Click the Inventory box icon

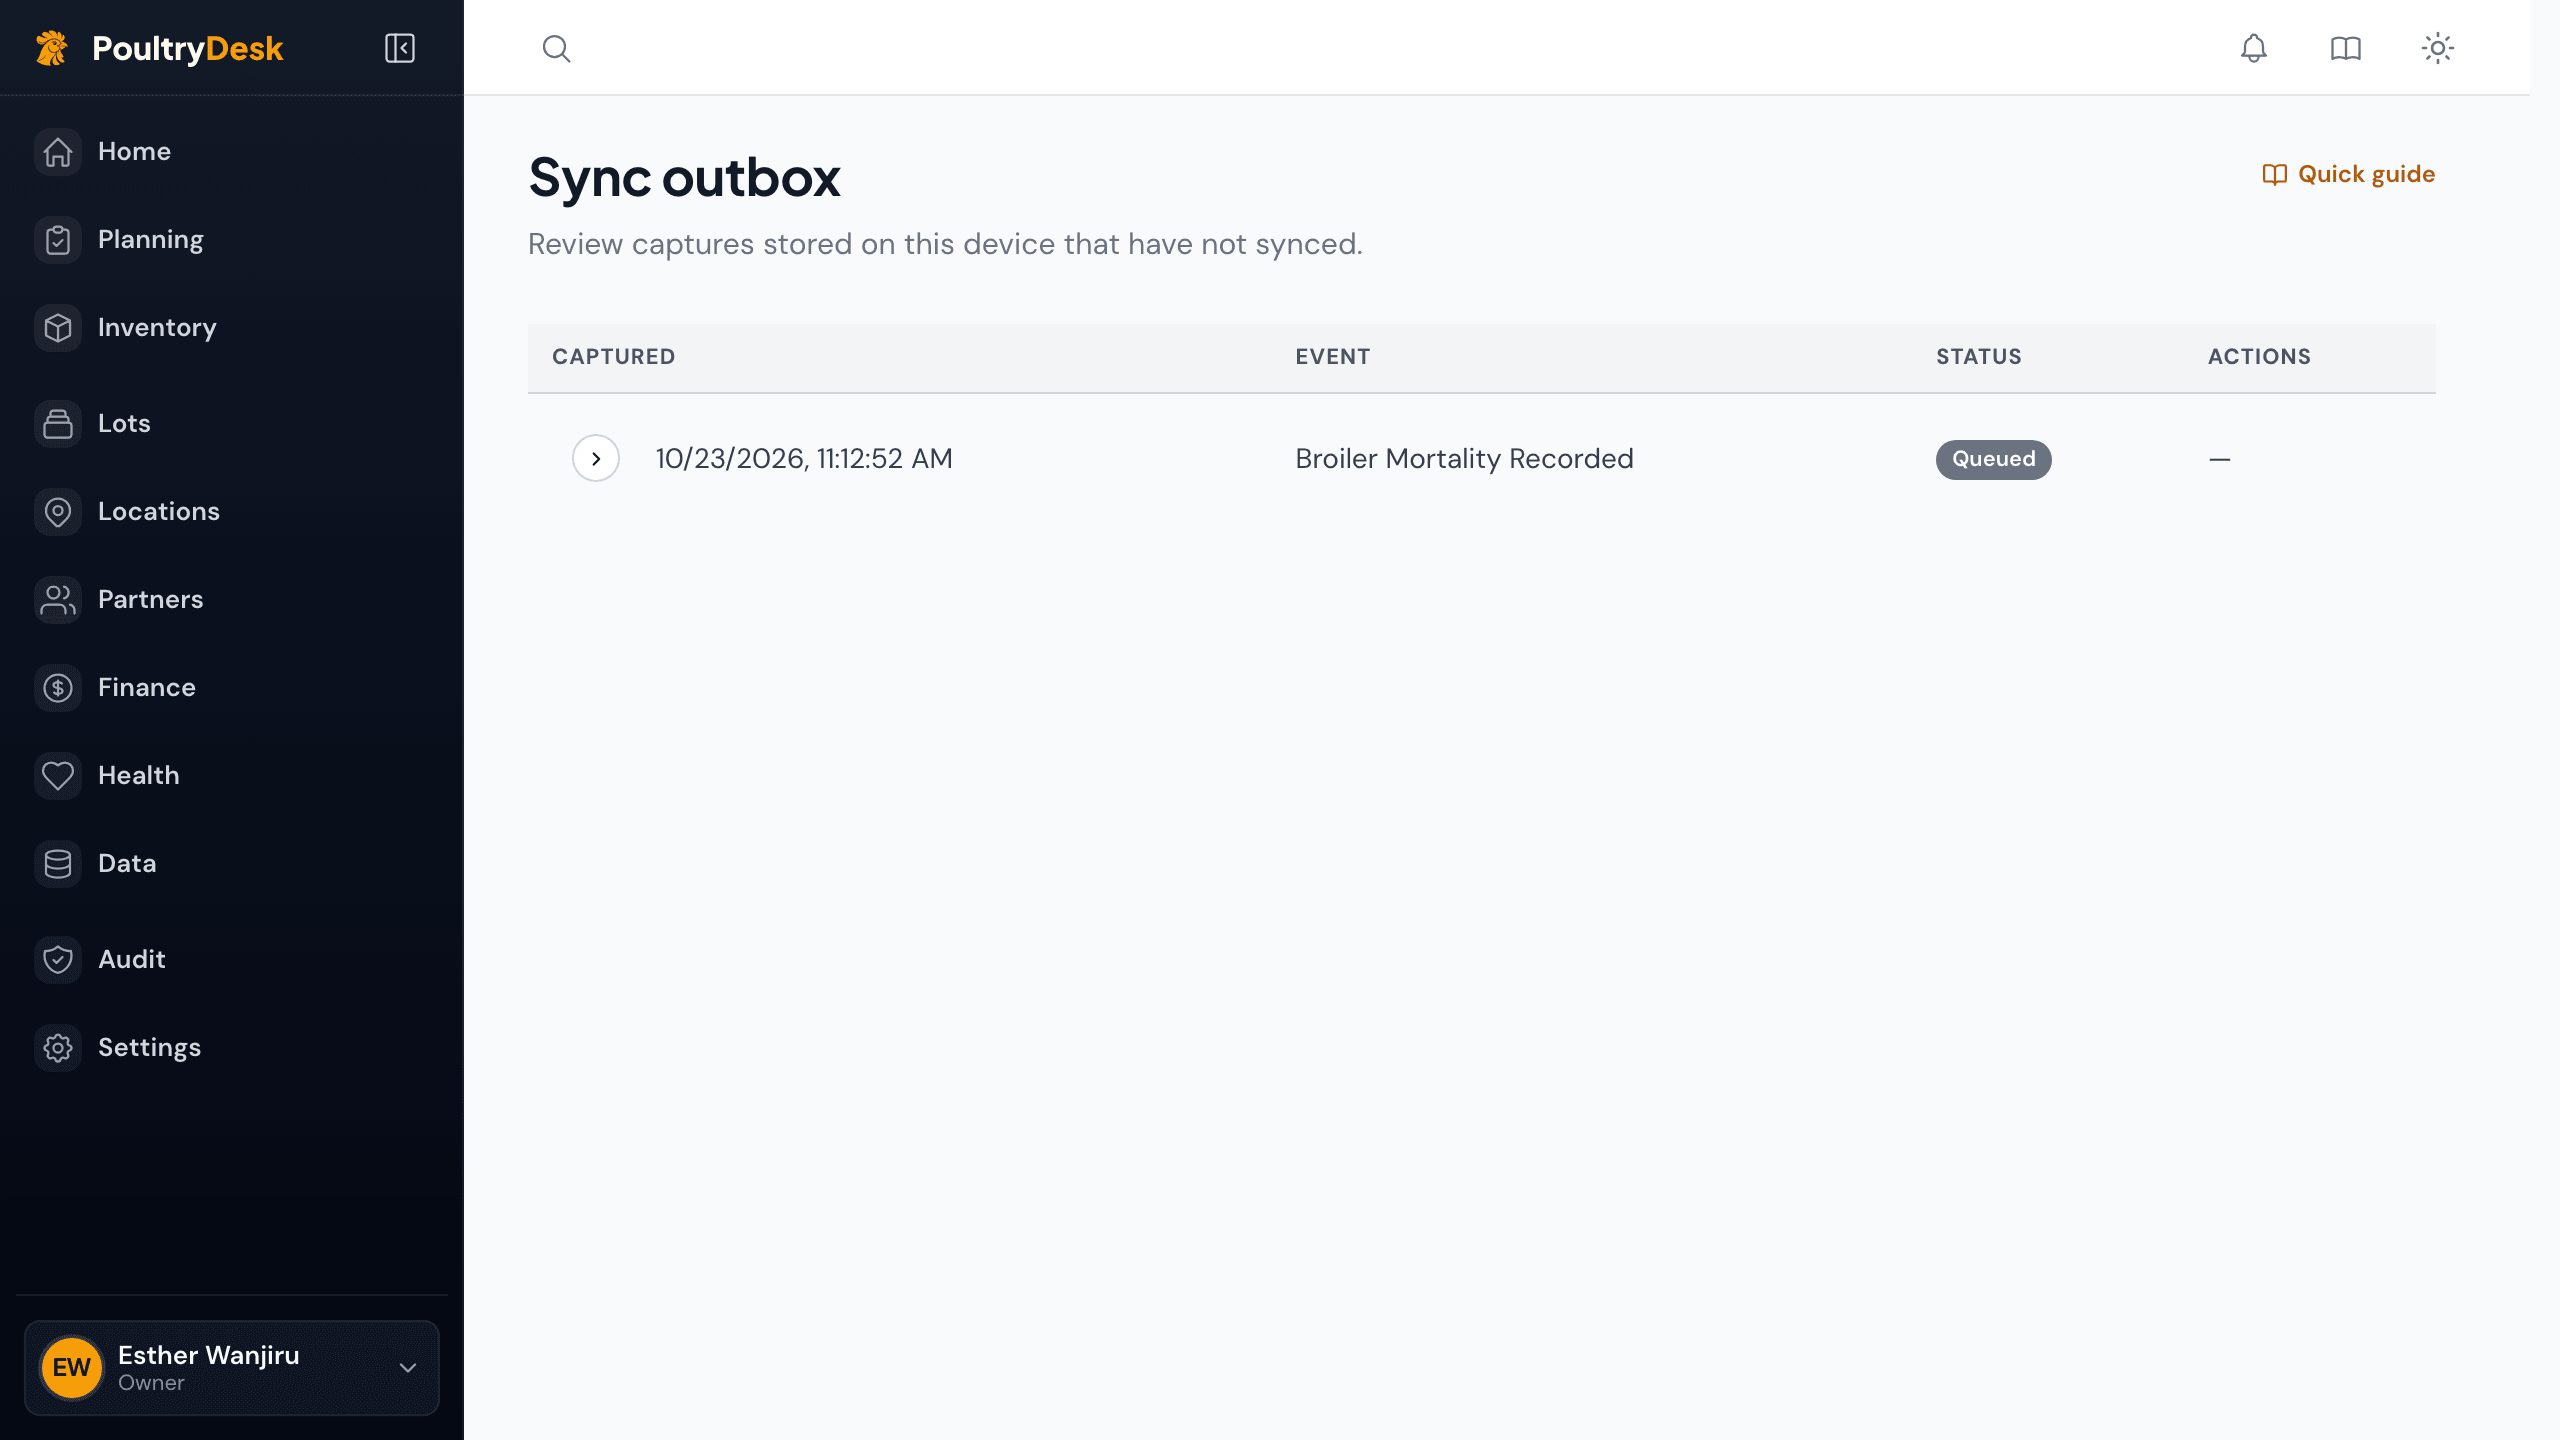click(x=58, y=328)
